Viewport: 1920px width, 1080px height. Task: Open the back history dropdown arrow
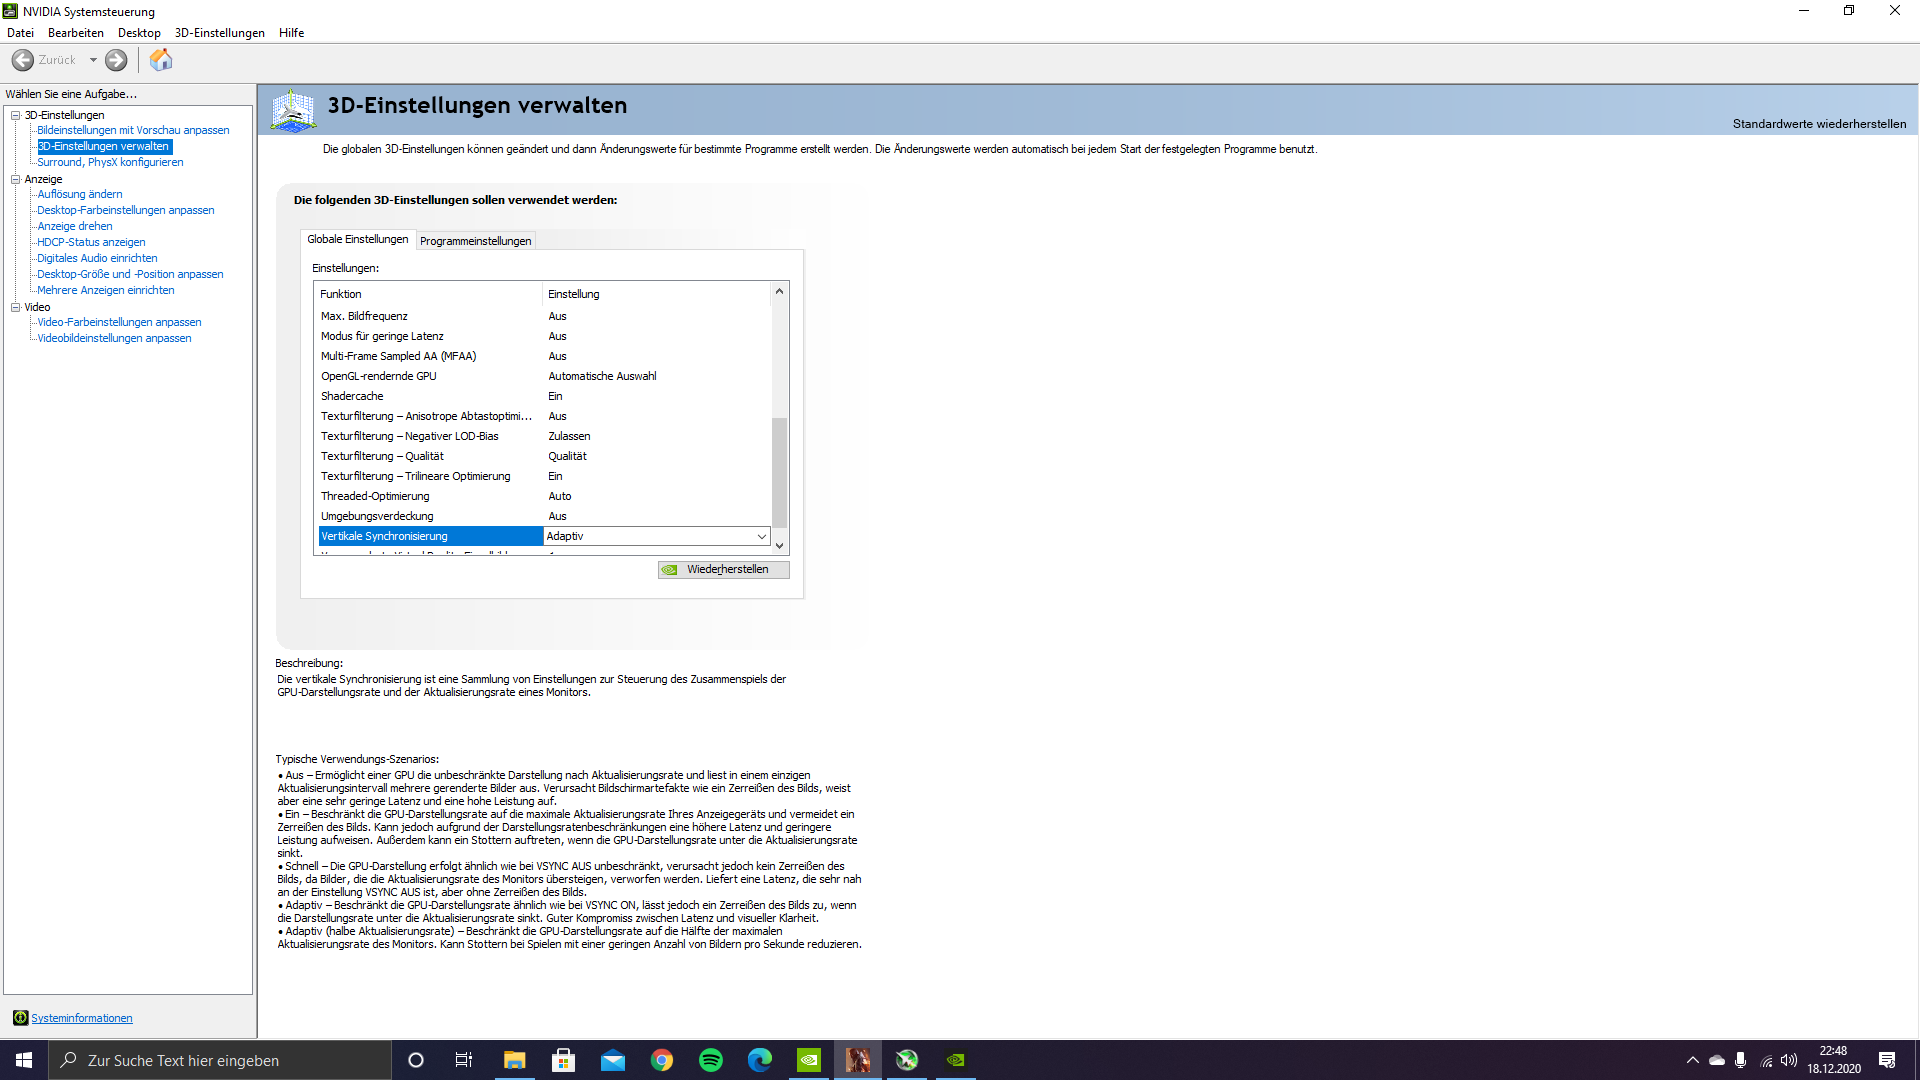click(x=93, y=60)
